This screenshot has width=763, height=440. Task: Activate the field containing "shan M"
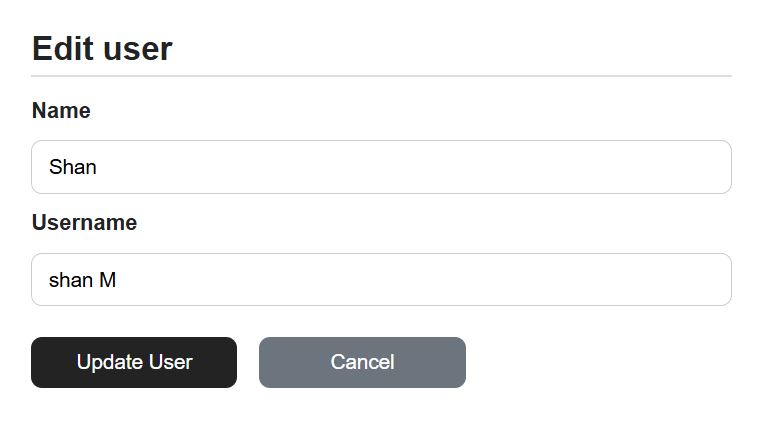pos(381,280)
